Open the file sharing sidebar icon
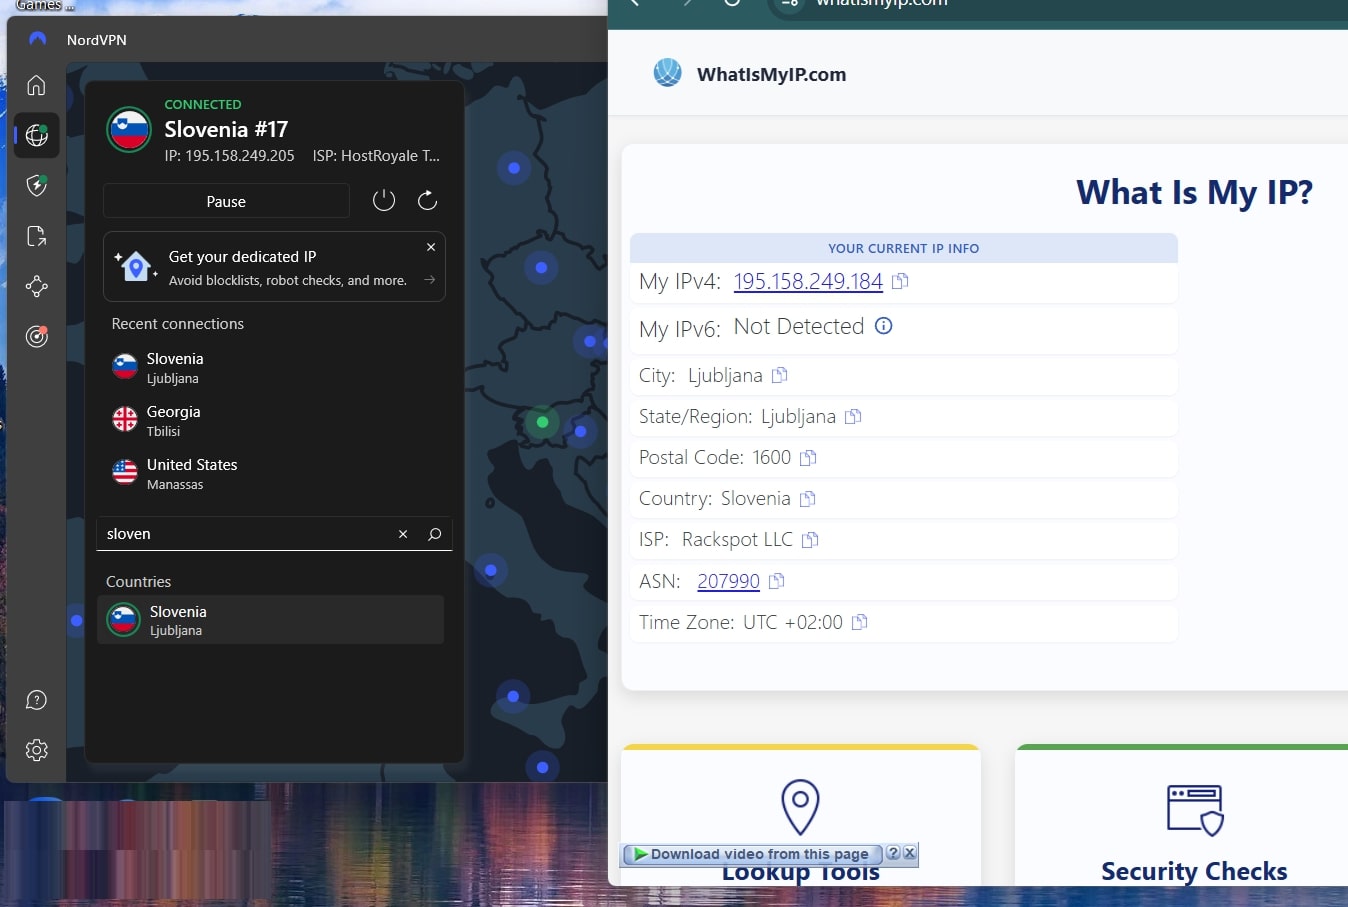This screenshot has height=907, width=1348. point(36,236)
